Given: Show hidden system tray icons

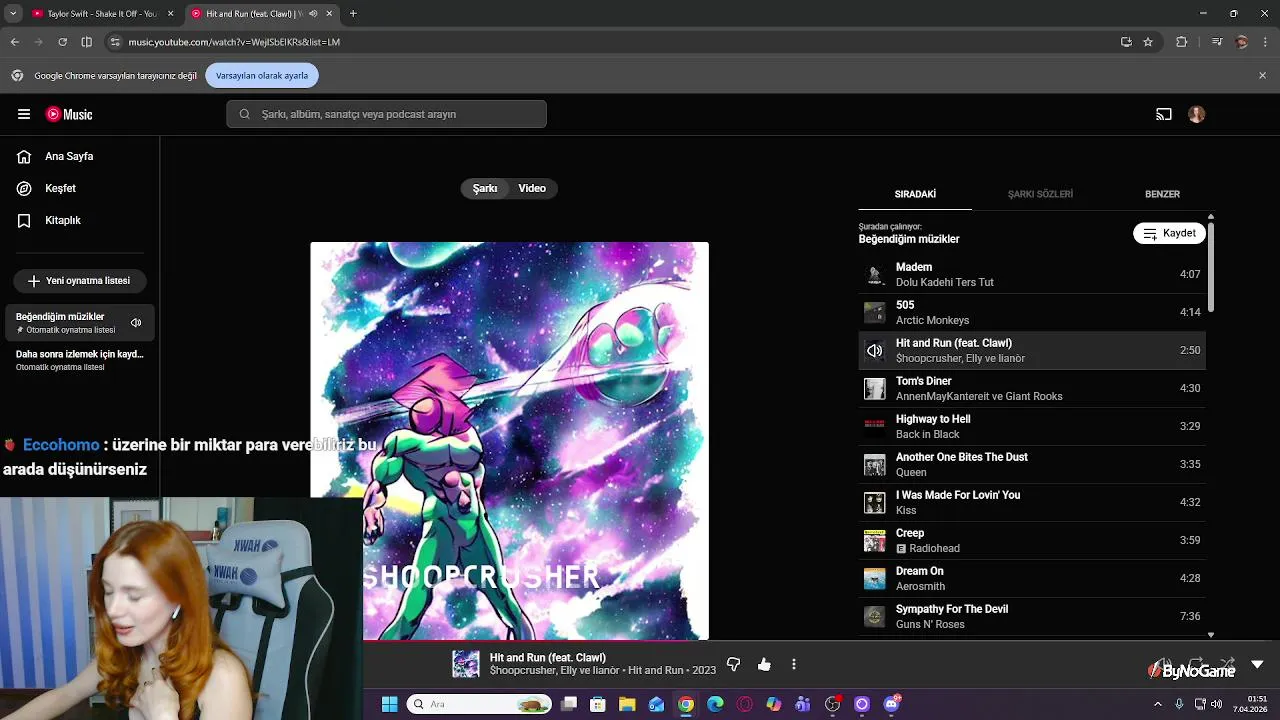Looking at the screenshot, I should coord(1158,704).
